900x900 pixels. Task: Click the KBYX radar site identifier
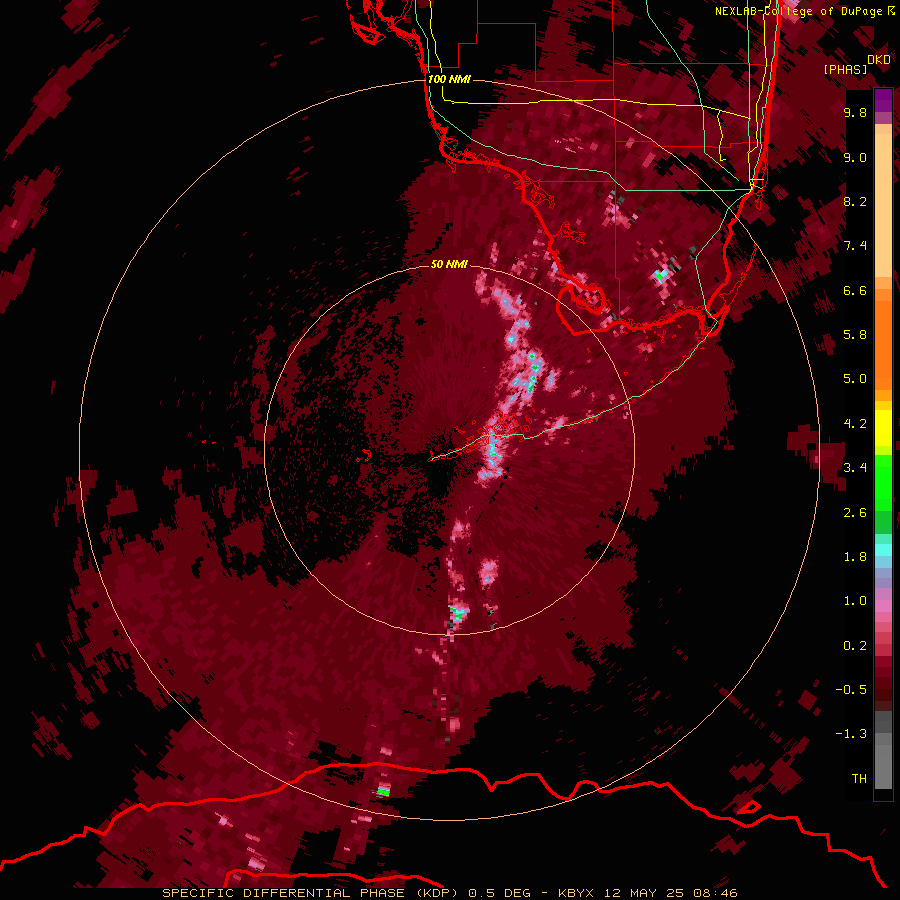[577, 893]
